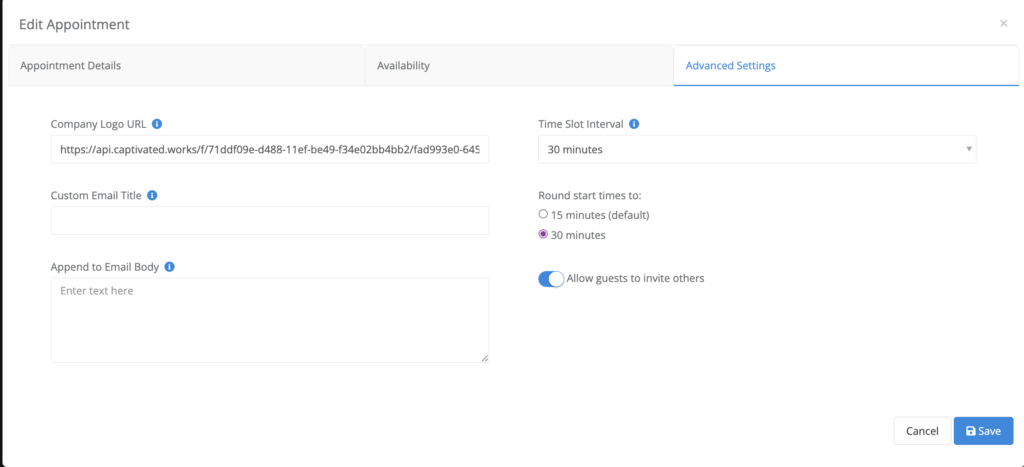Close the Edit Appointment dialog with X

click(x=1004, y=24)
